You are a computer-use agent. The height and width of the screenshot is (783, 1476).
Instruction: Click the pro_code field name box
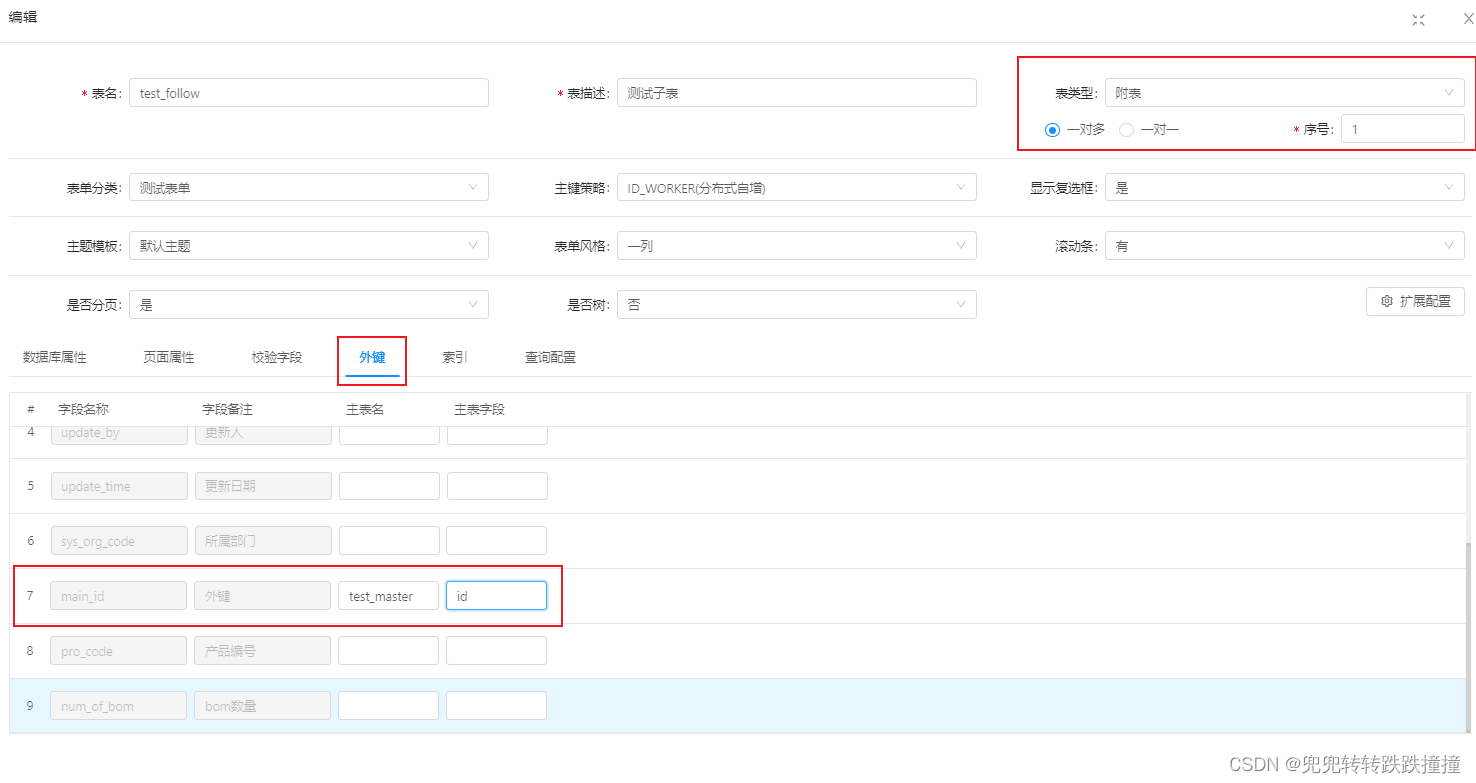(119, 651)
